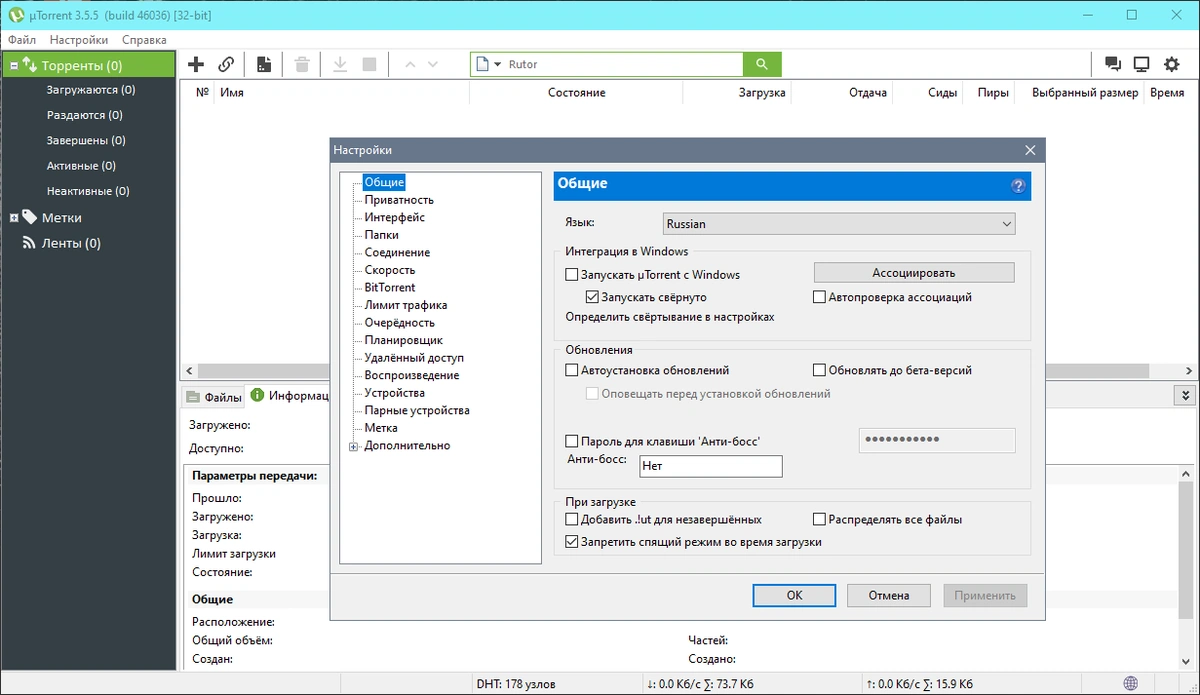Enable Start µTorrent with Windows checkbox
The height and width of the screenshot is (695, 1200).
coord(572,274)
